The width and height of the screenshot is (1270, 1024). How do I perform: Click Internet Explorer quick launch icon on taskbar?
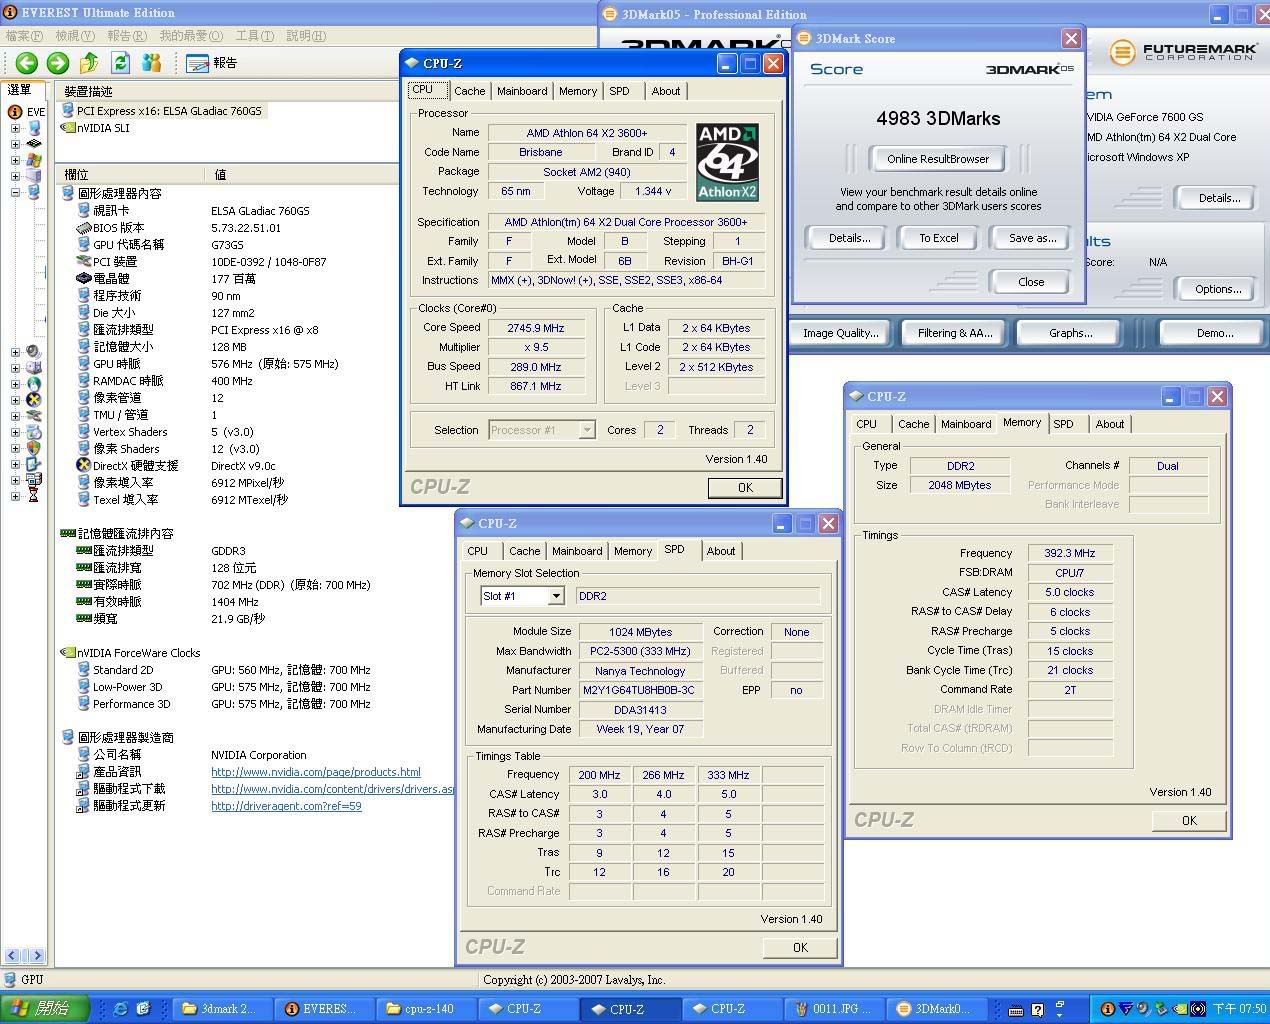(120, 1009)
